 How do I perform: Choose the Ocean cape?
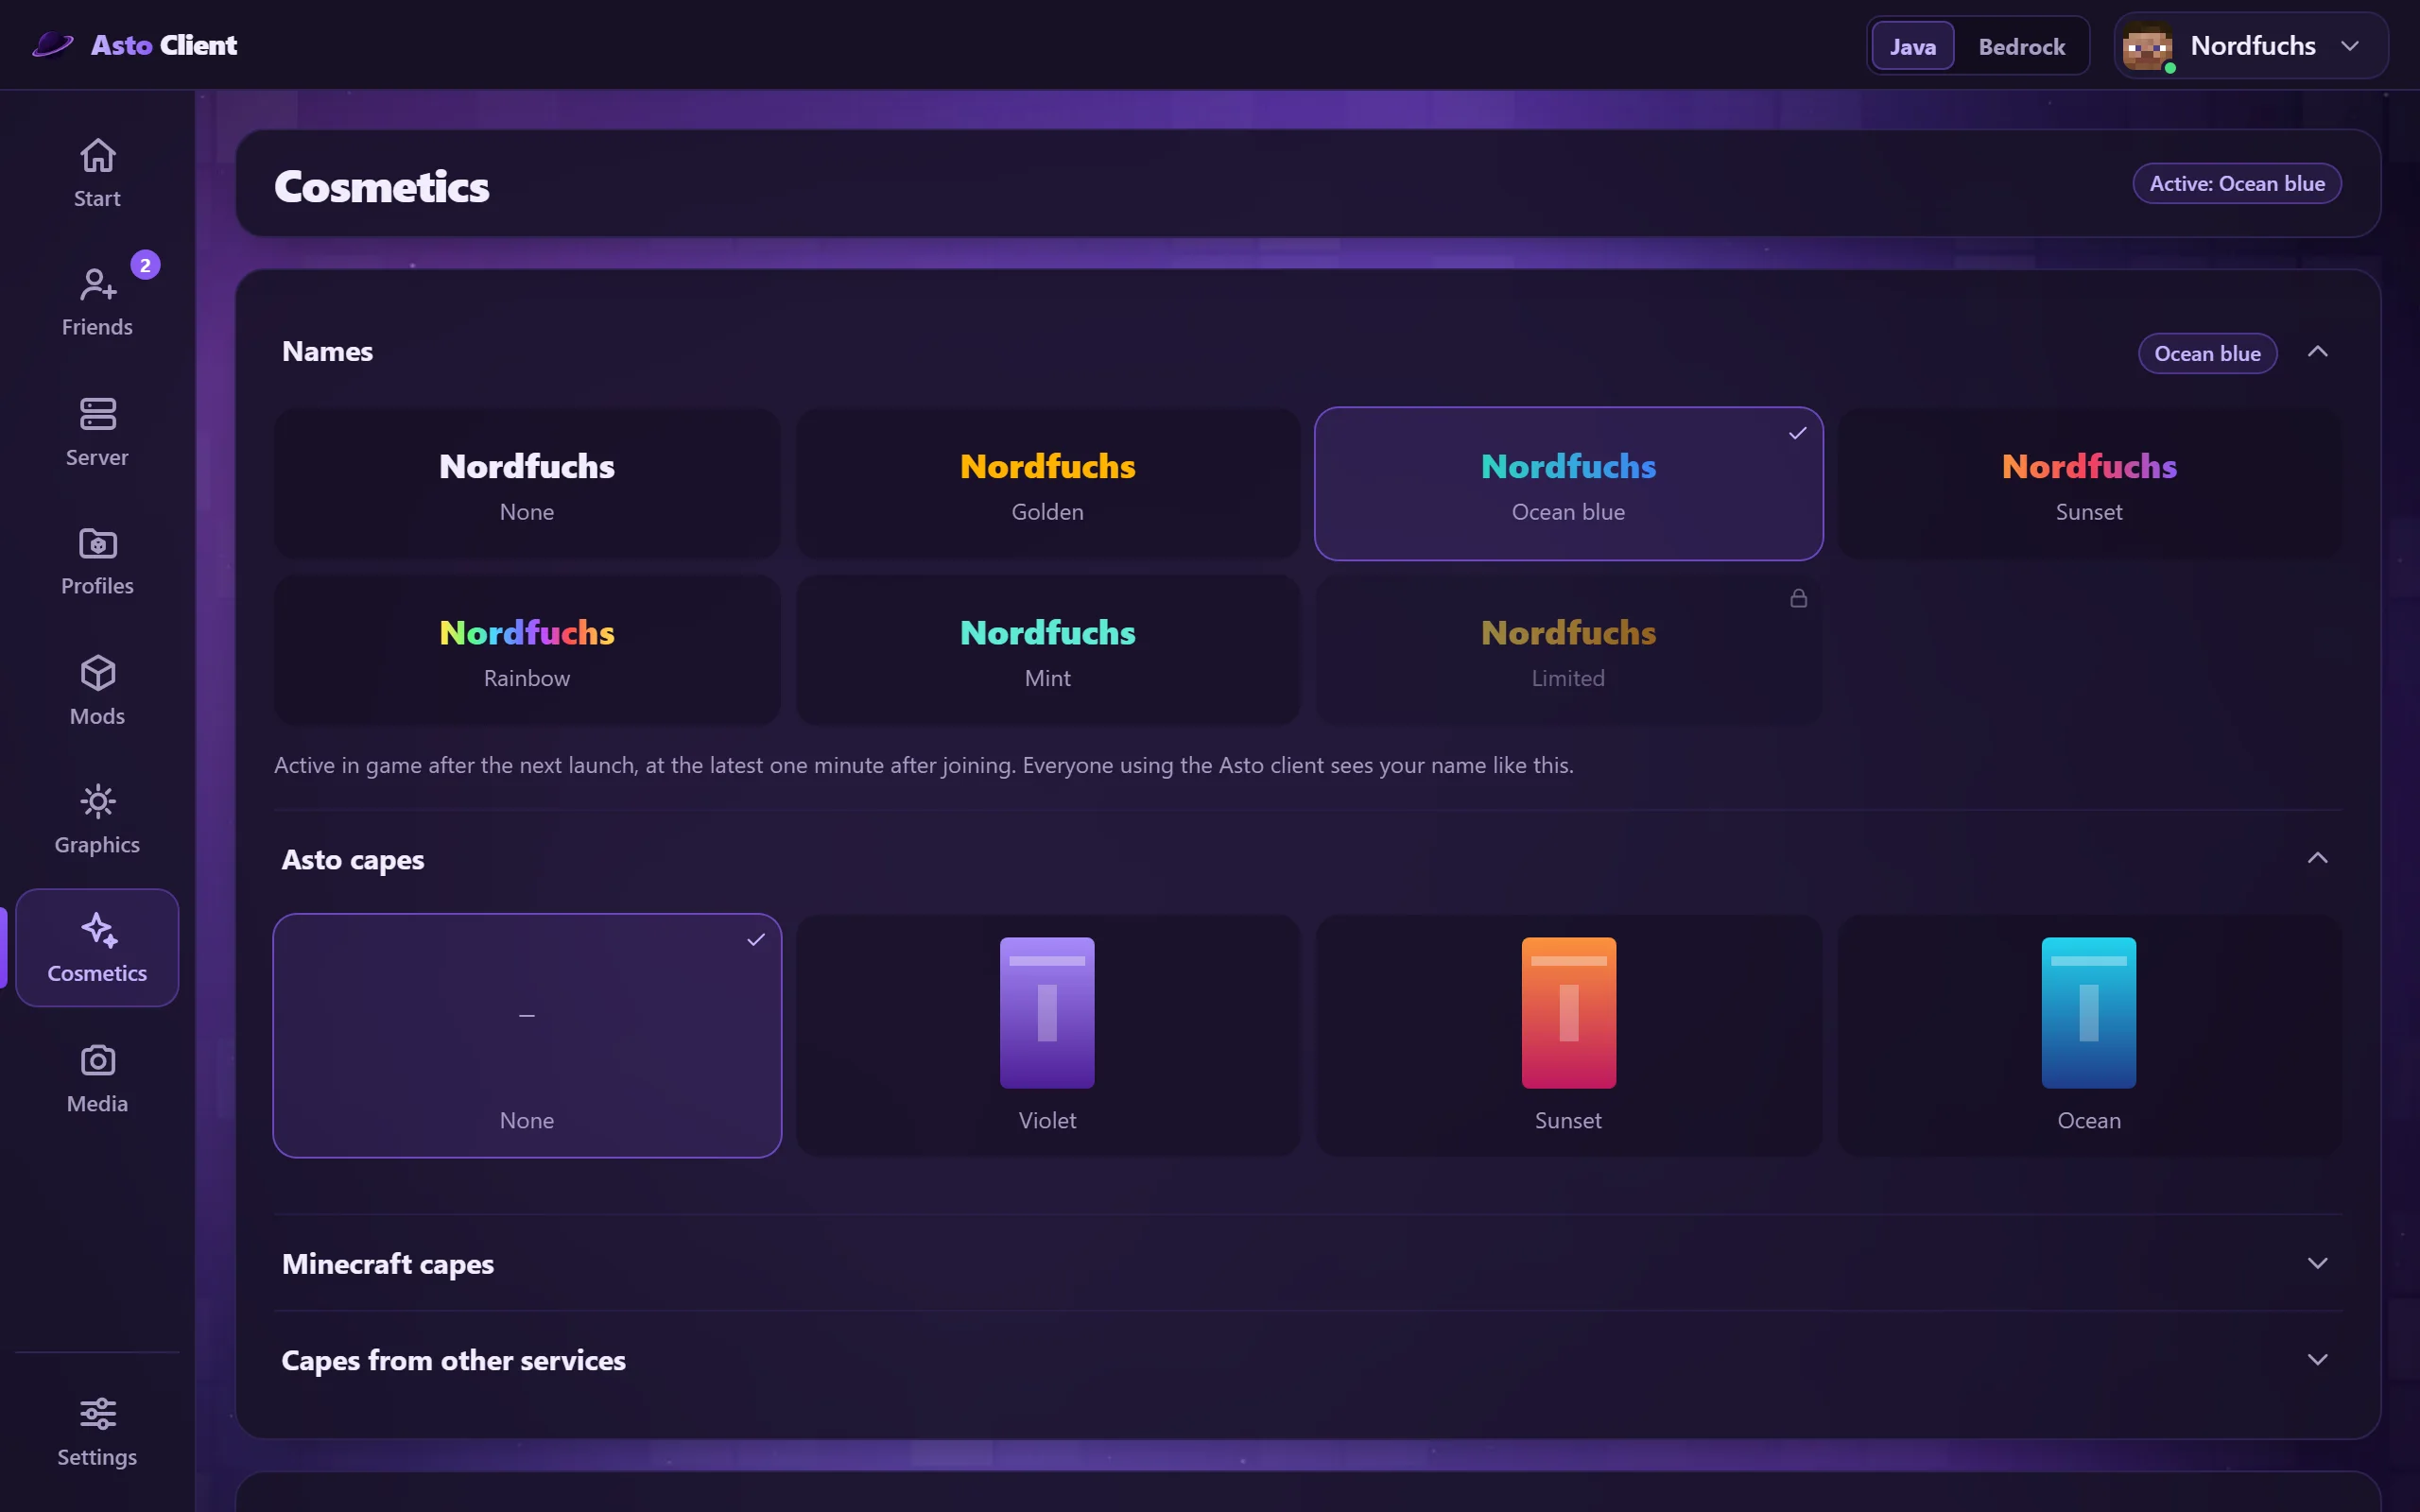[2089, 1035]
